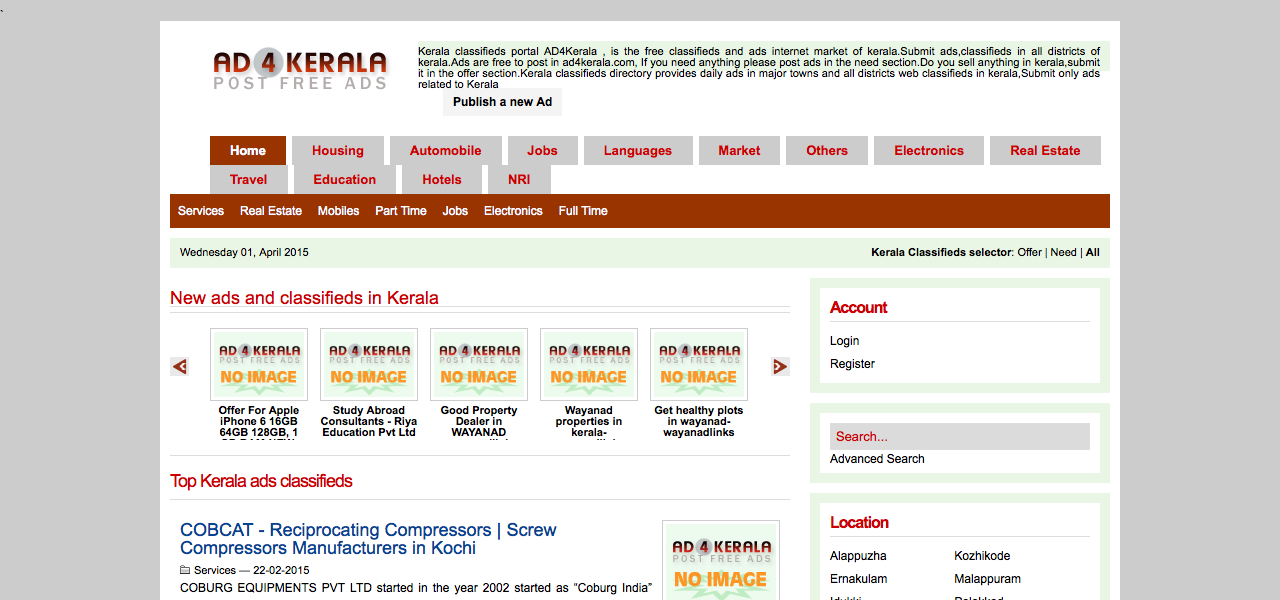Open the Market category tab
This screenshot has width=1280, height=600.
click(739, 151)
